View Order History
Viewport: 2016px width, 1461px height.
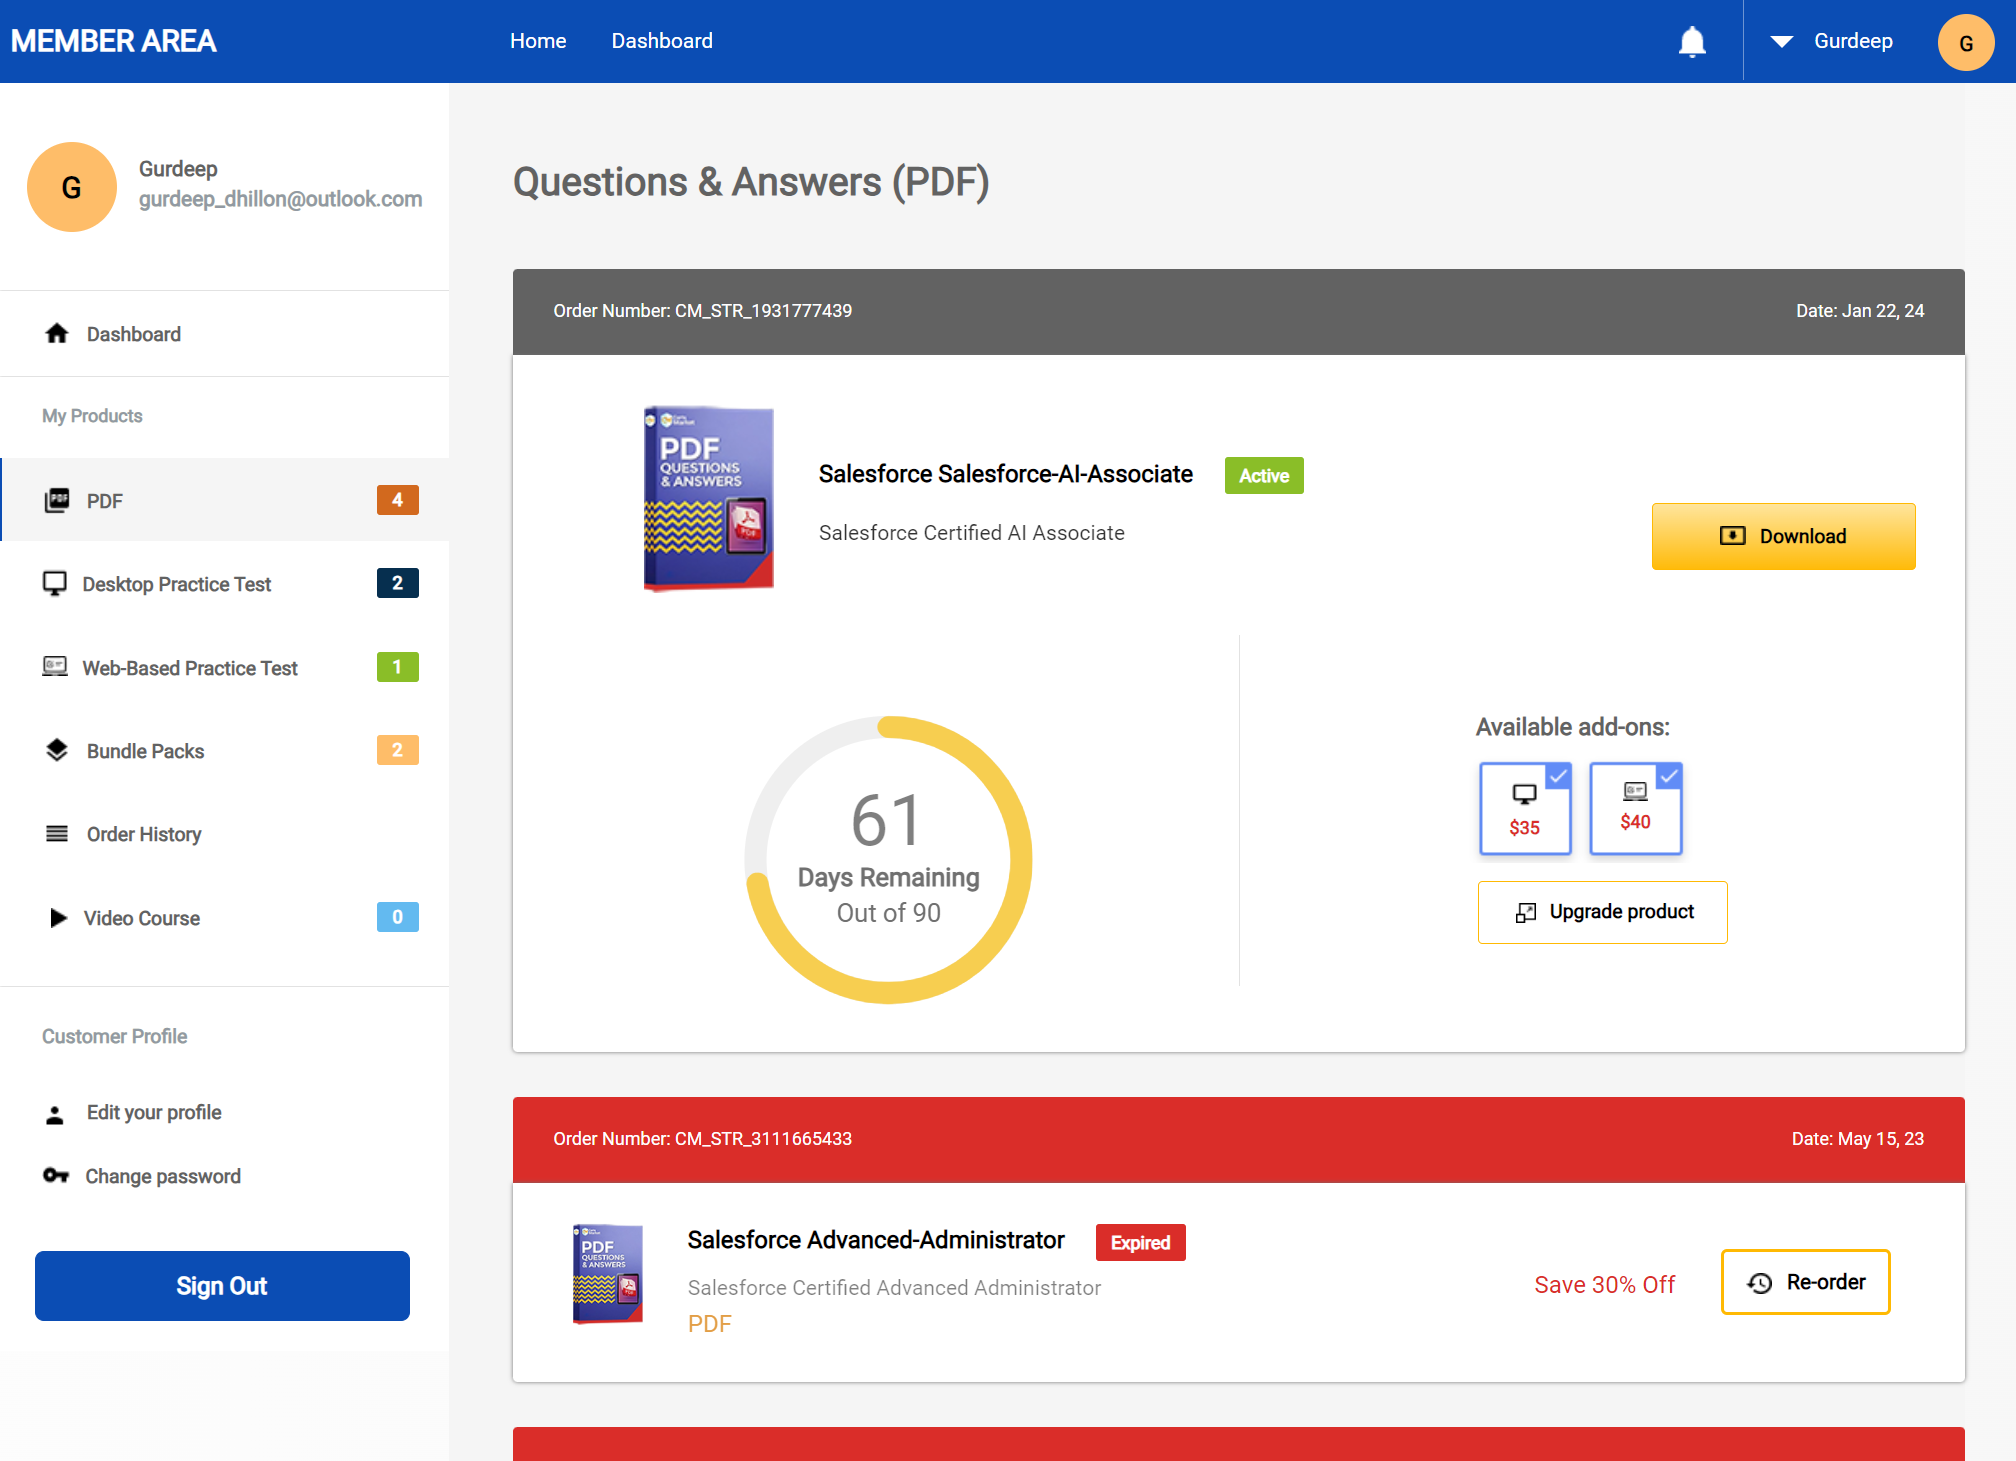pyautogui.click(x=224, y=833)
